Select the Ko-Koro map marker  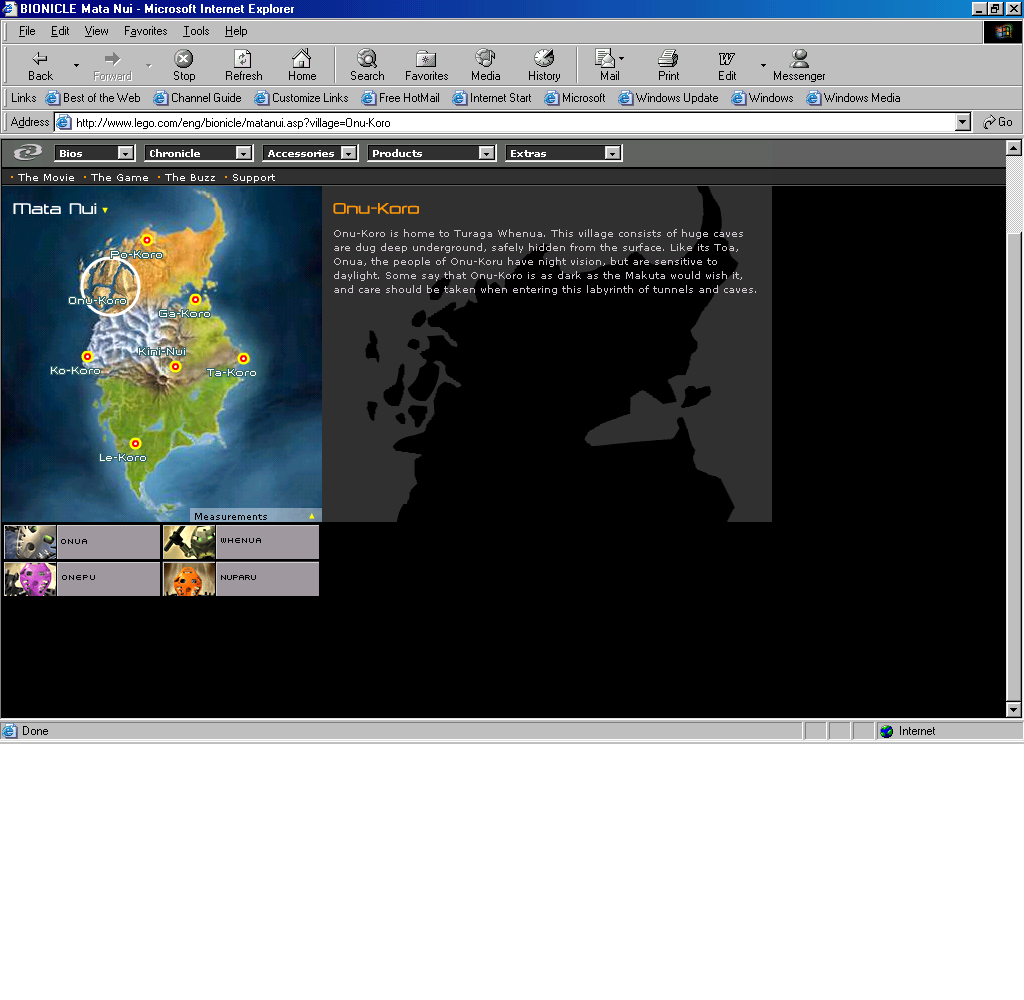[88, 356]
